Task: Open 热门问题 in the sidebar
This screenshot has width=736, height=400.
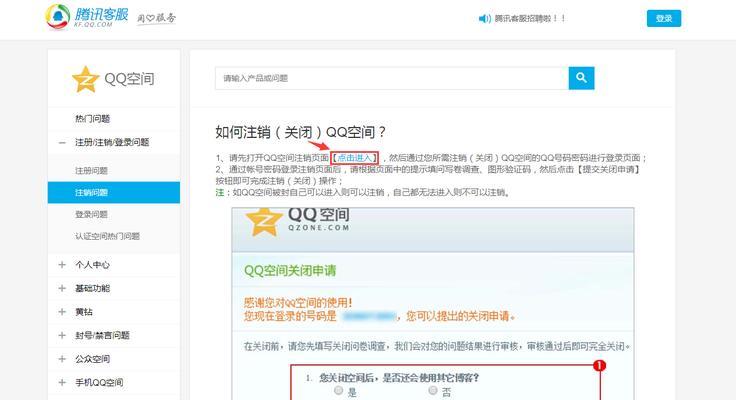Action: 92,119
